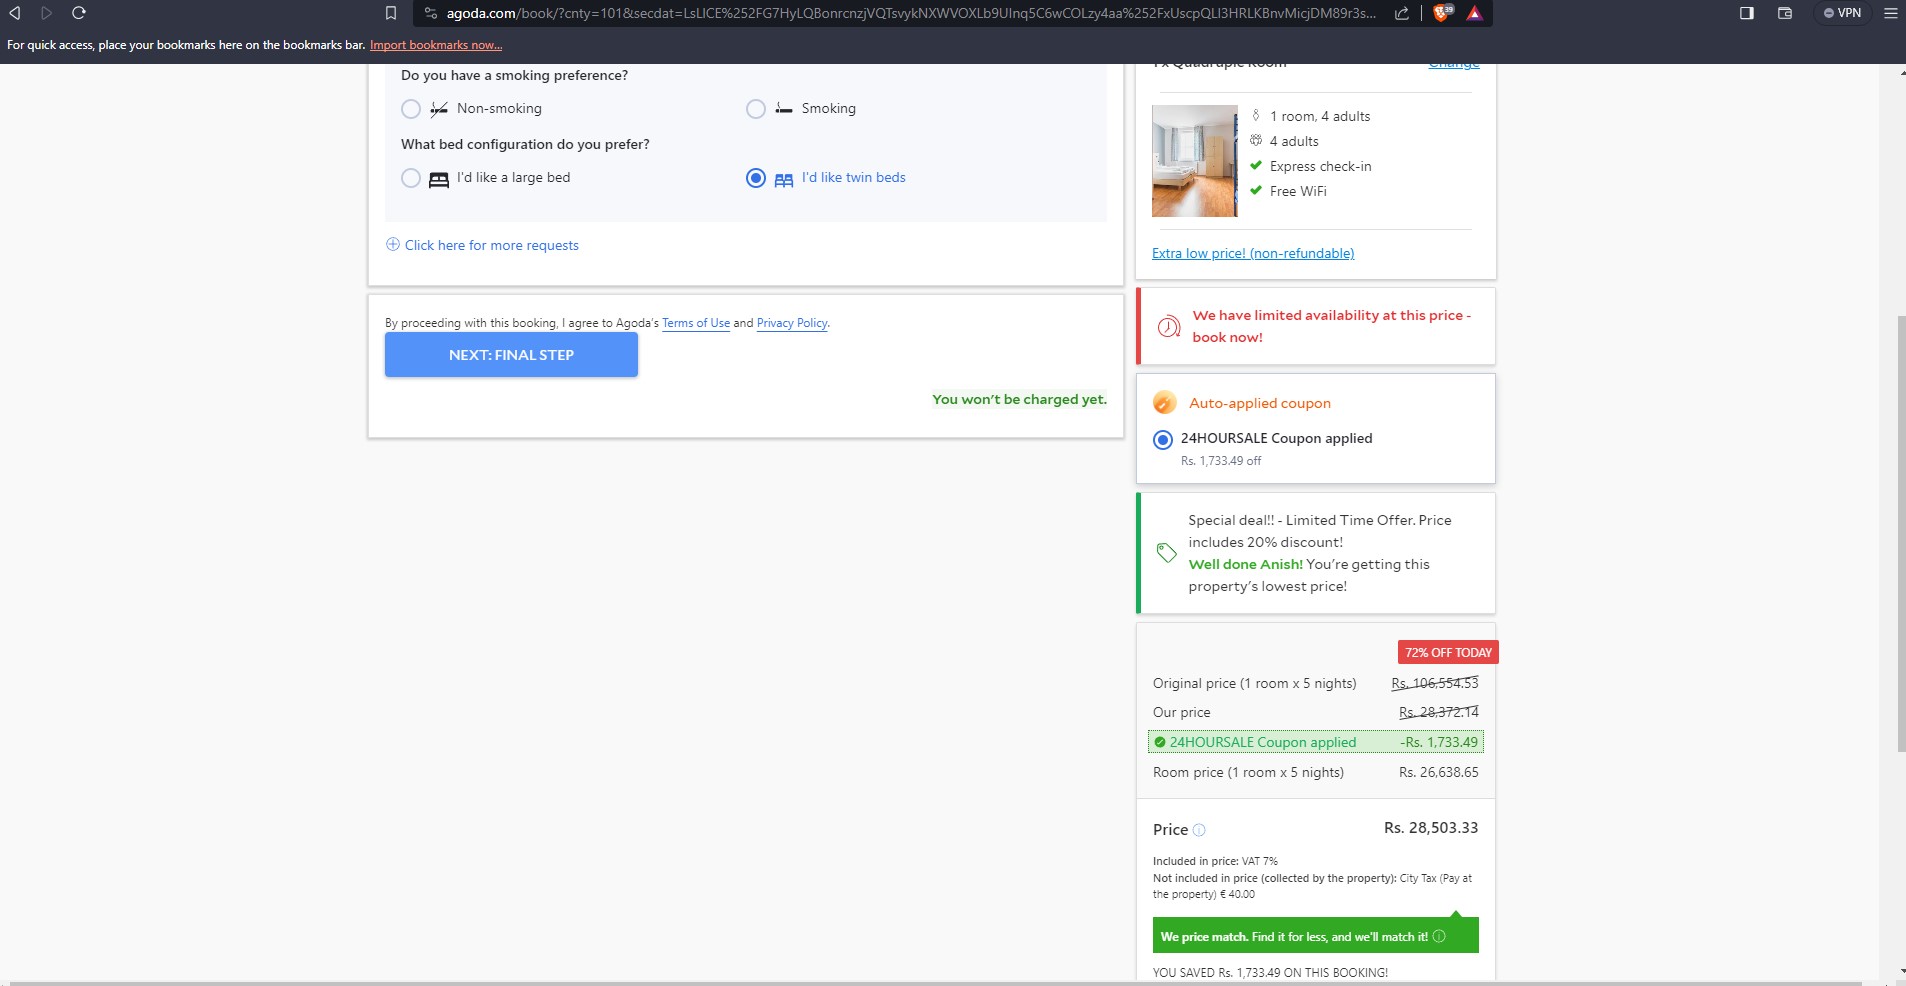Reload the Agoda booking page
The height and width of the screenshot is (986, 1906).
[x=79, y=13]
